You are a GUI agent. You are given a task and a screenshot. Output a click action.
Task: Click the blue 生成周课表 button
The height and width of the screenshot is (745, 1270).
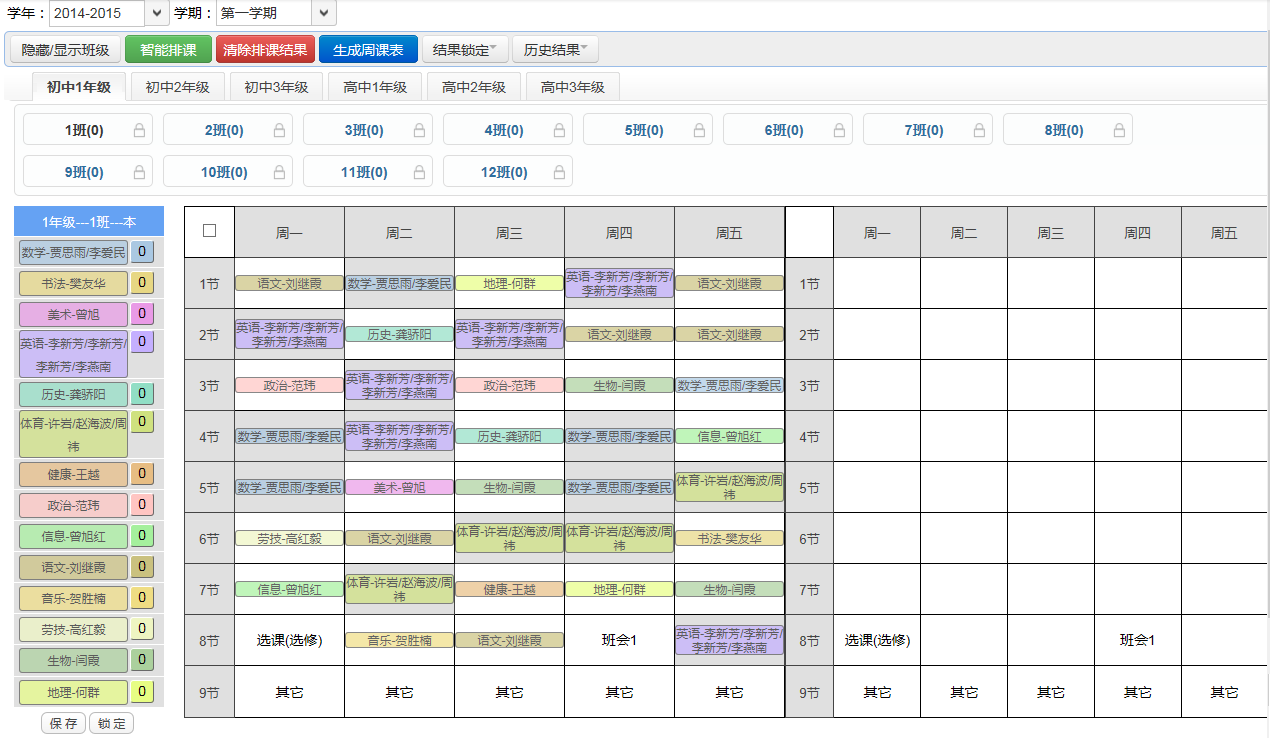(368, 50)
